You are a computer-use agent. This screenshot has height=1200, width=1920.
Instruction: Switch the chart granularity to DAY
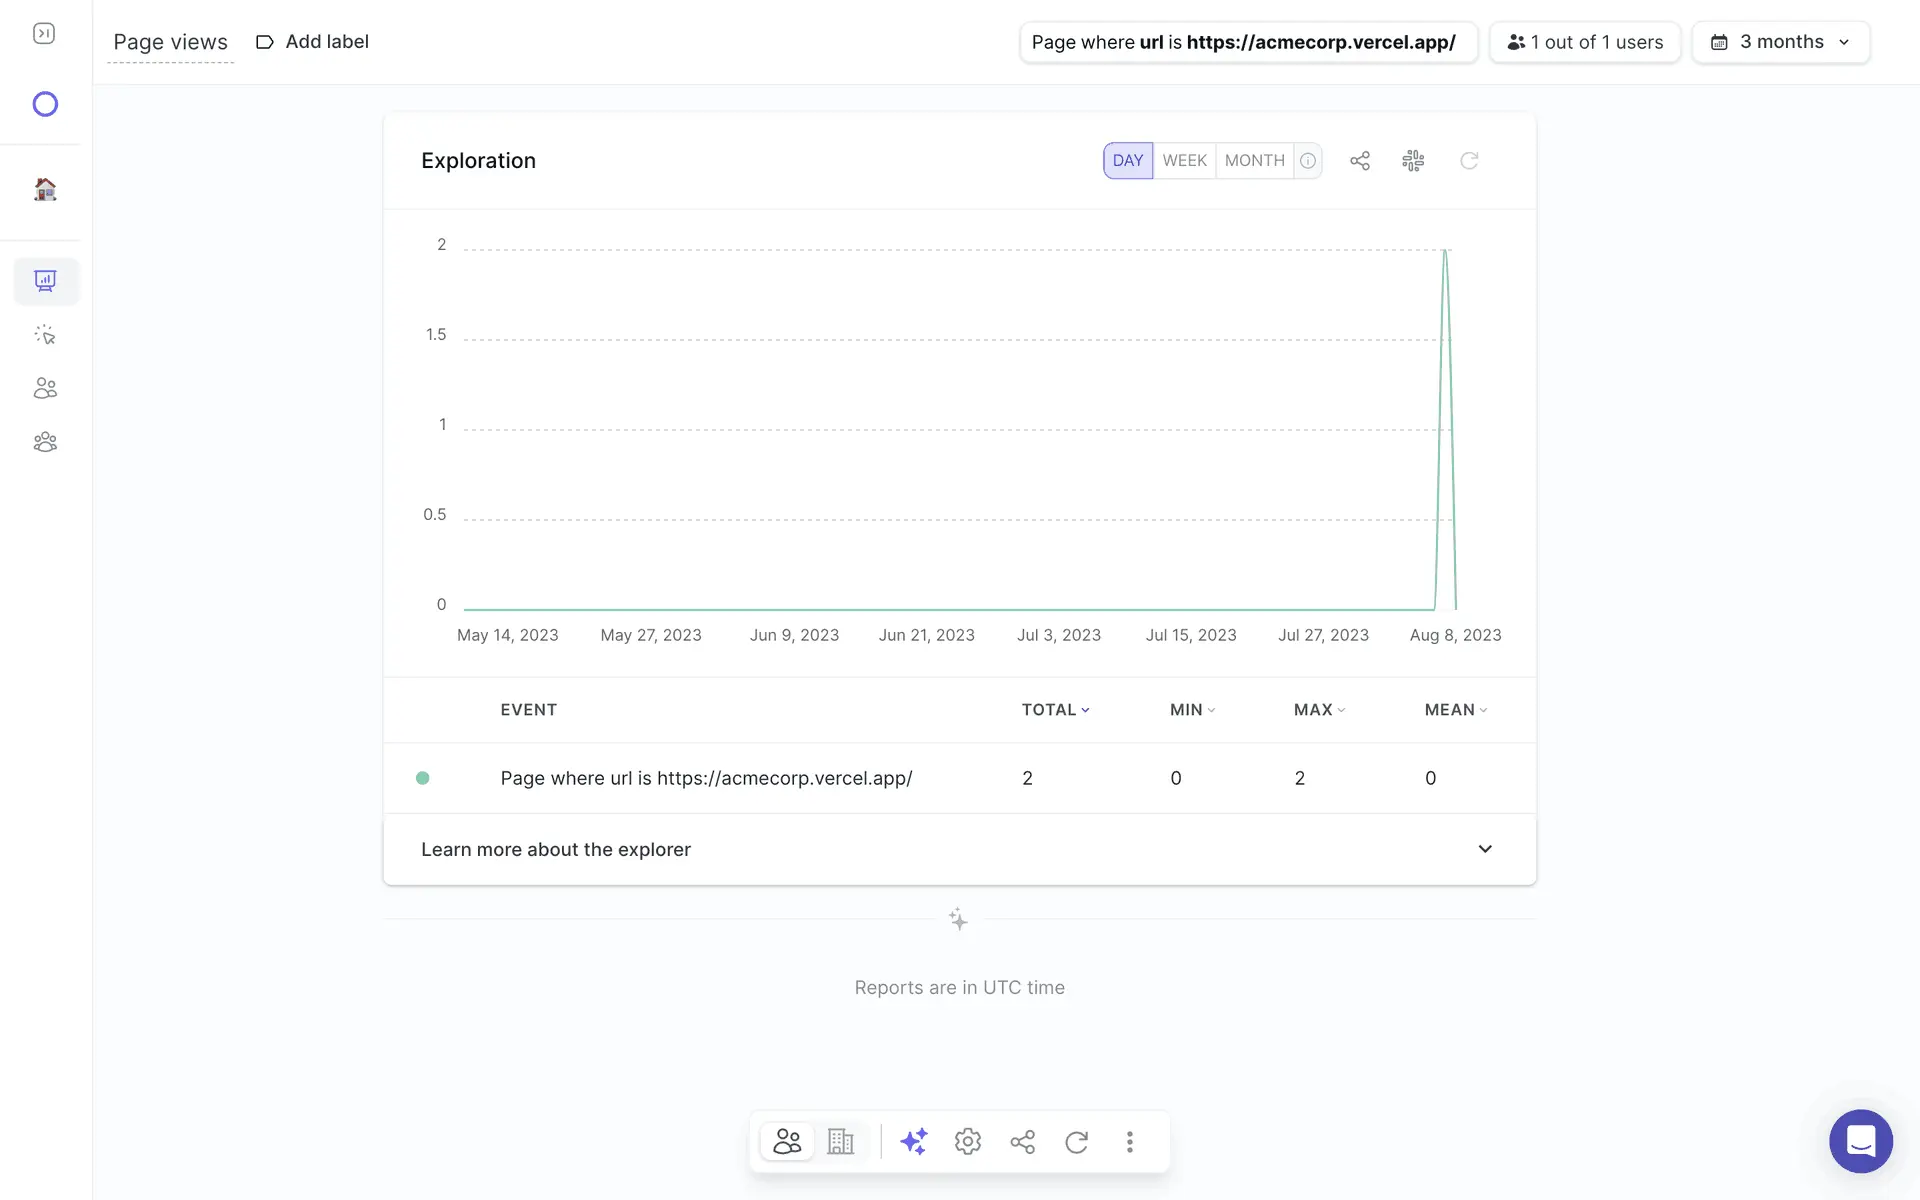click(x=1127, y=161)
